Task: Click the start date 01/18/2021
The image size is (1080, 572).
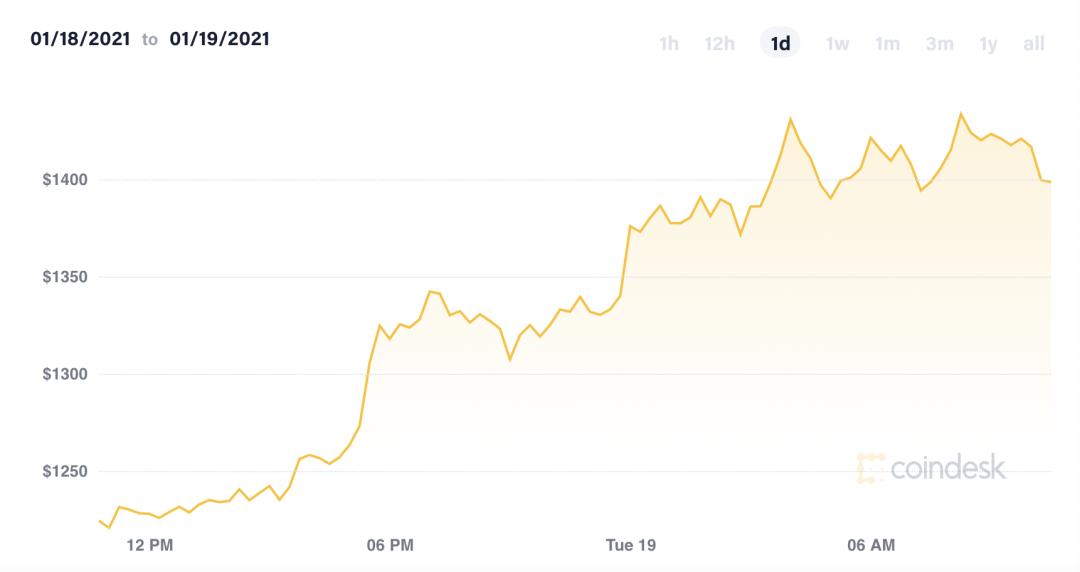Action: (x=80, y=39)
